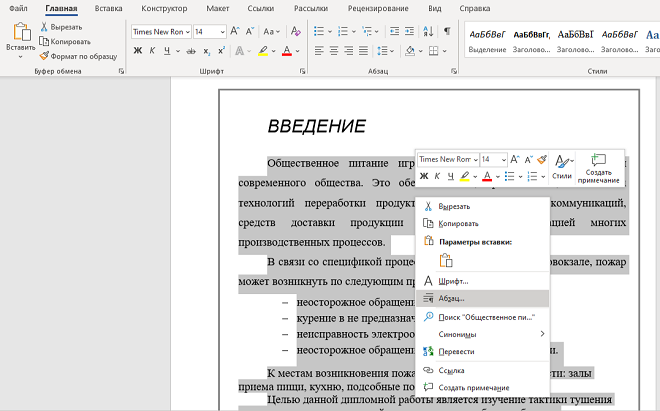
Task: Choose the paste option icon in context menu
Action: point(446,260)
